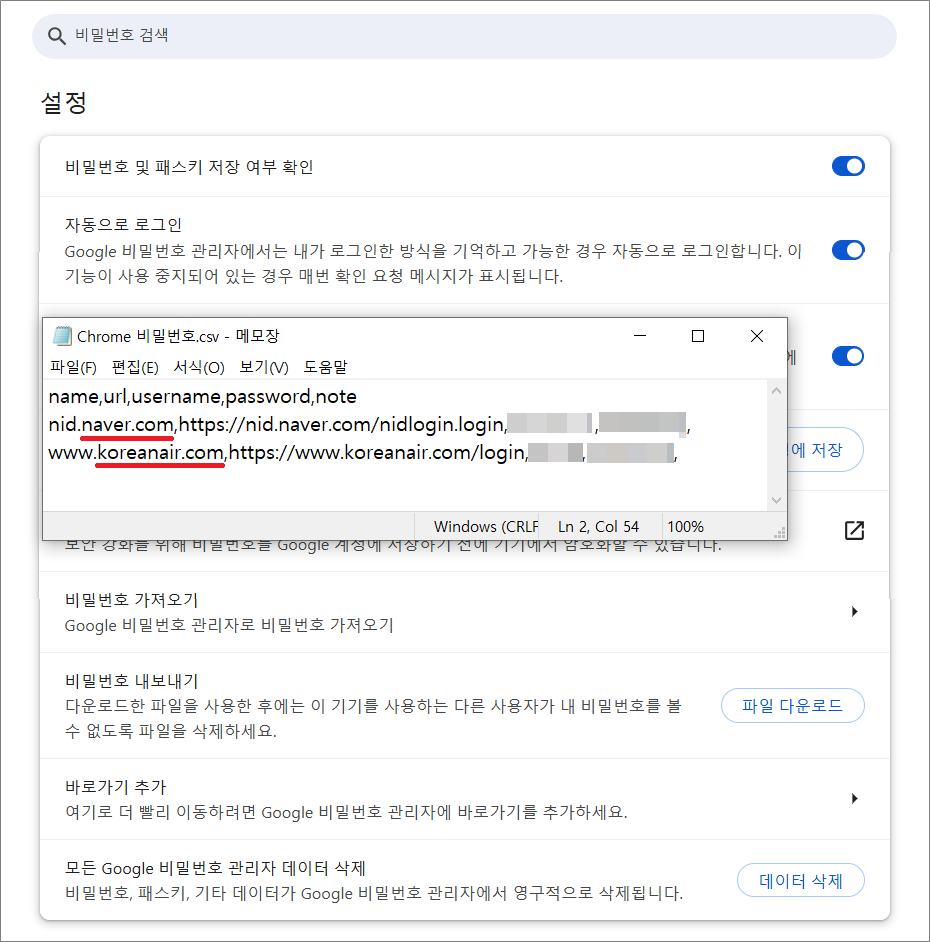Screen dimensions: 930x942
Task: Click the Notepad app icon in the title bar
Action: (62, 336)
